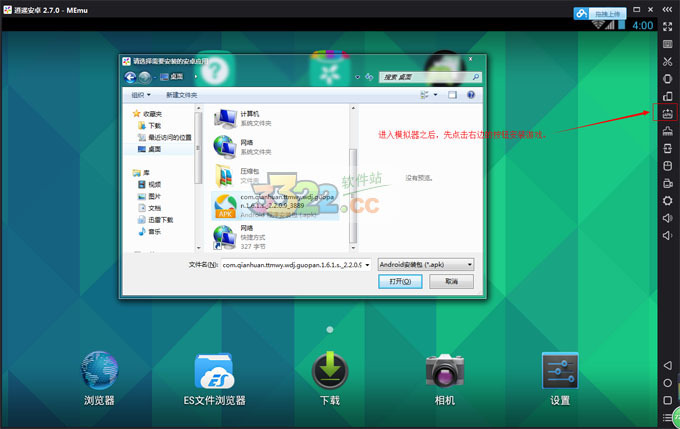
Task: Select 压缩包 folder in file list
Action: (277, 176)
